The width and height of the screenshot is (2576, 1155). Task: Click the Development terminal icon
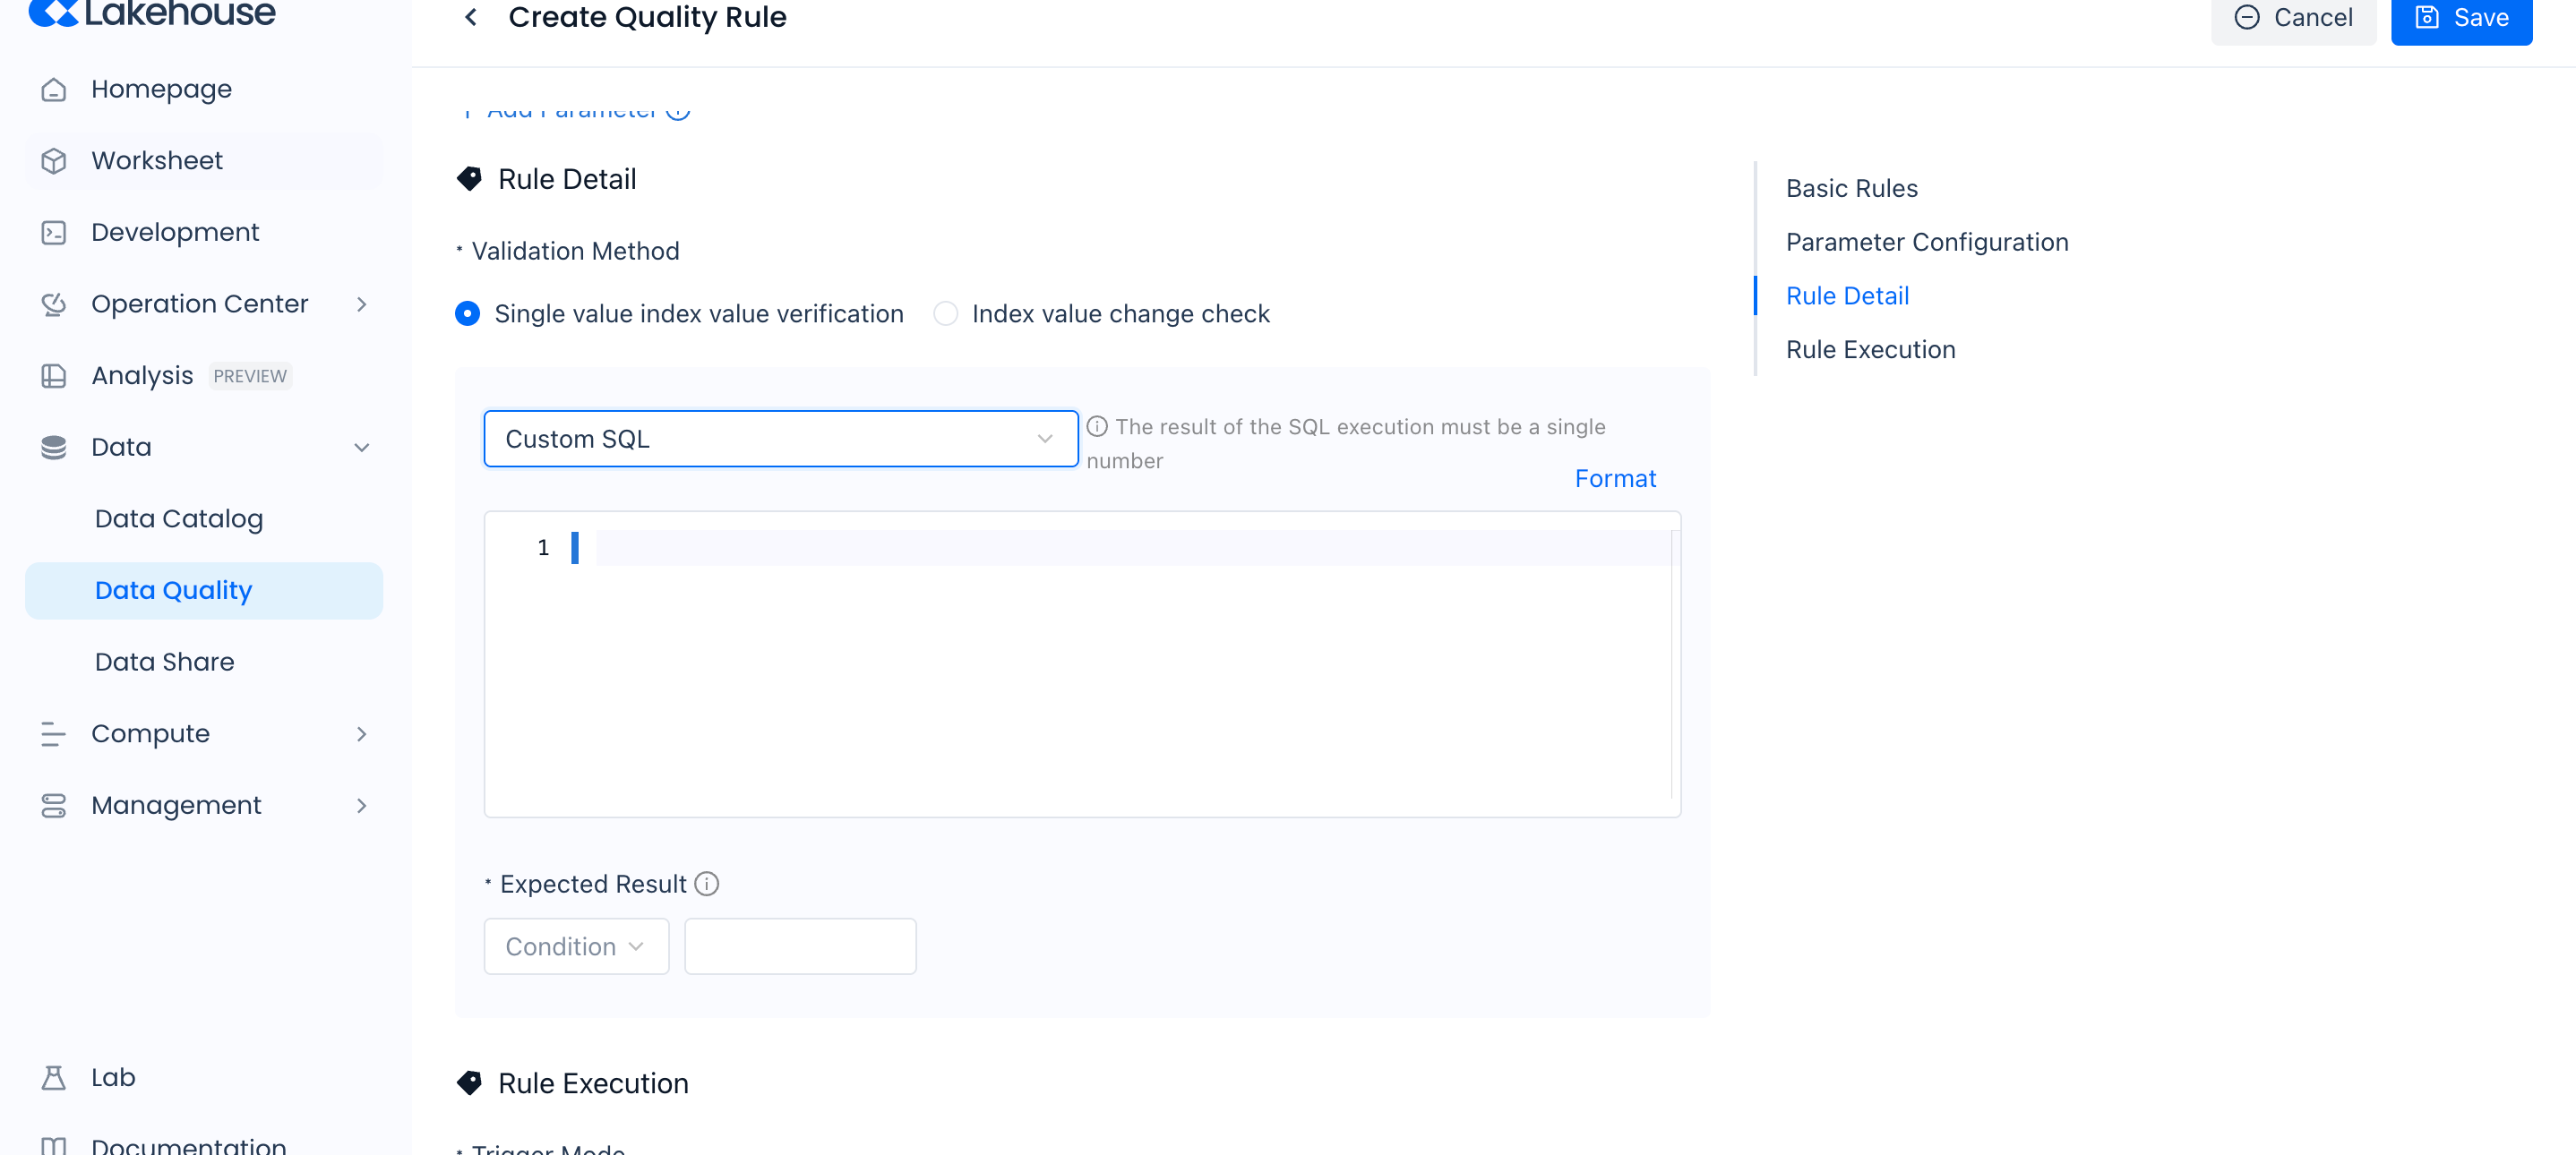pos(54,233)
